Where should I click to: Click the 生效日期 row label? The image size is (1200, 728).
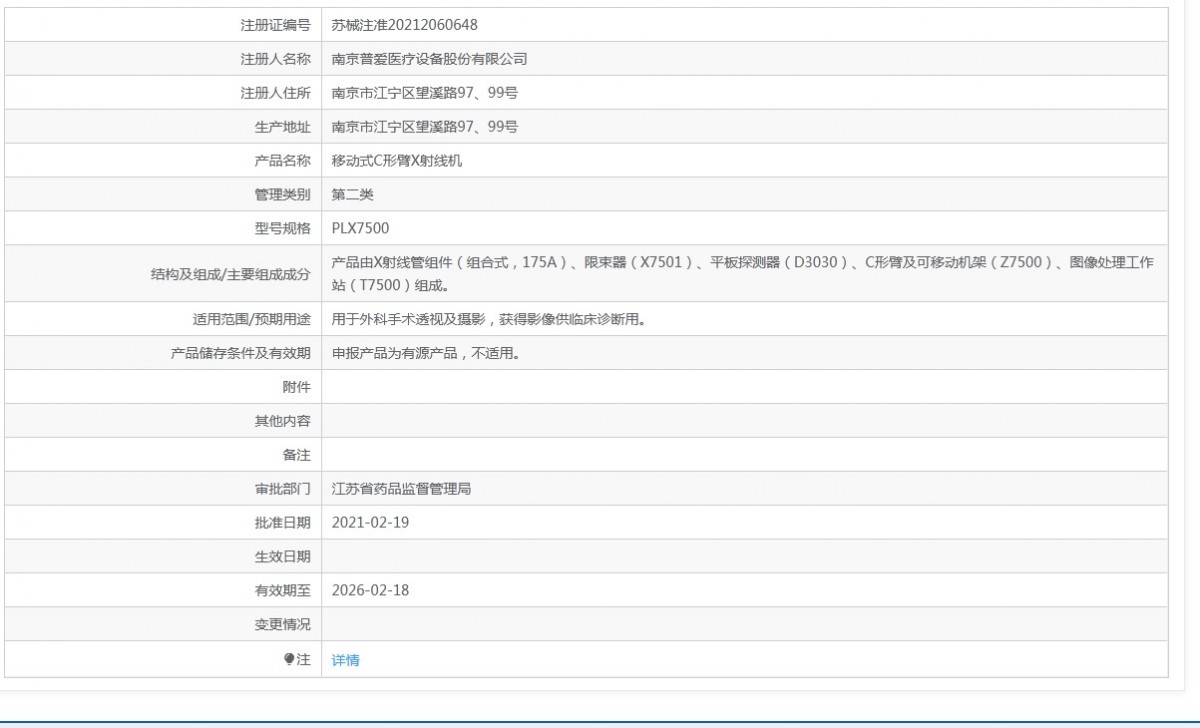(283, 557)
